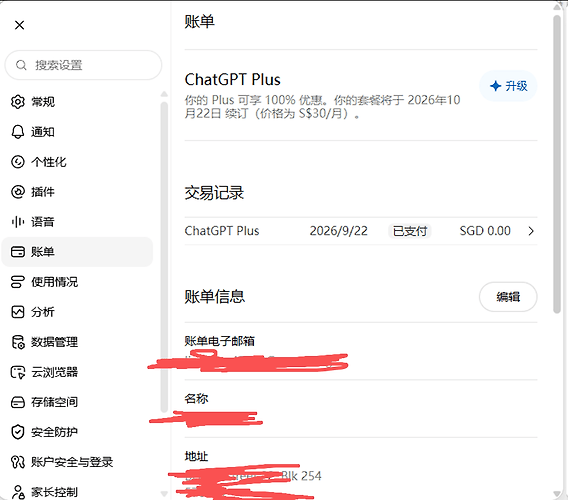Click the card icon beside 账单
Screen dimensions: 568x500
click(x=18, y=252)
